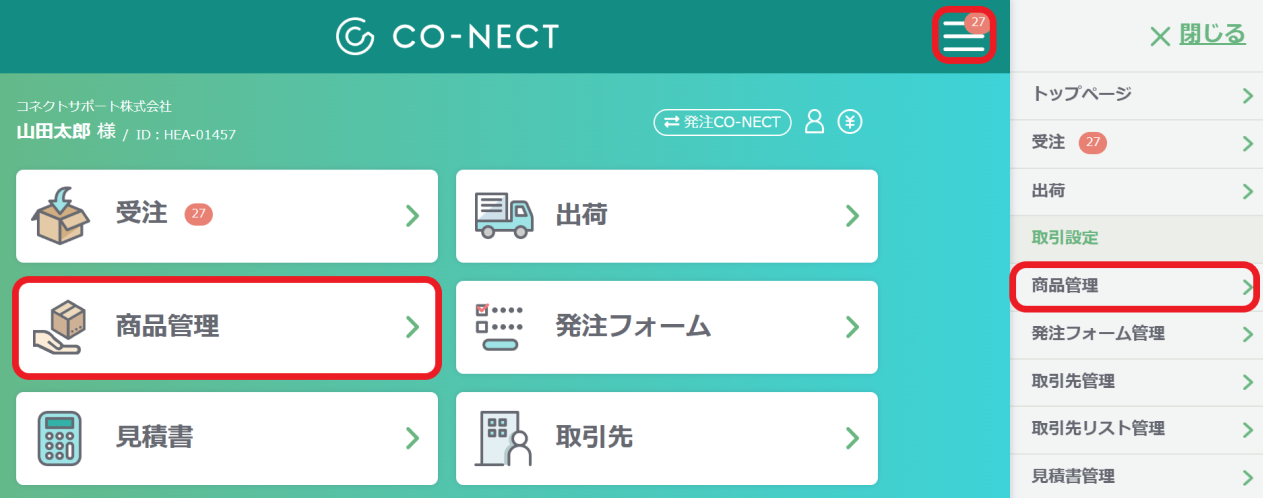Expand 見積書管理 sidebar chevron
The image size is (1263, 498).
[1247, 477]
